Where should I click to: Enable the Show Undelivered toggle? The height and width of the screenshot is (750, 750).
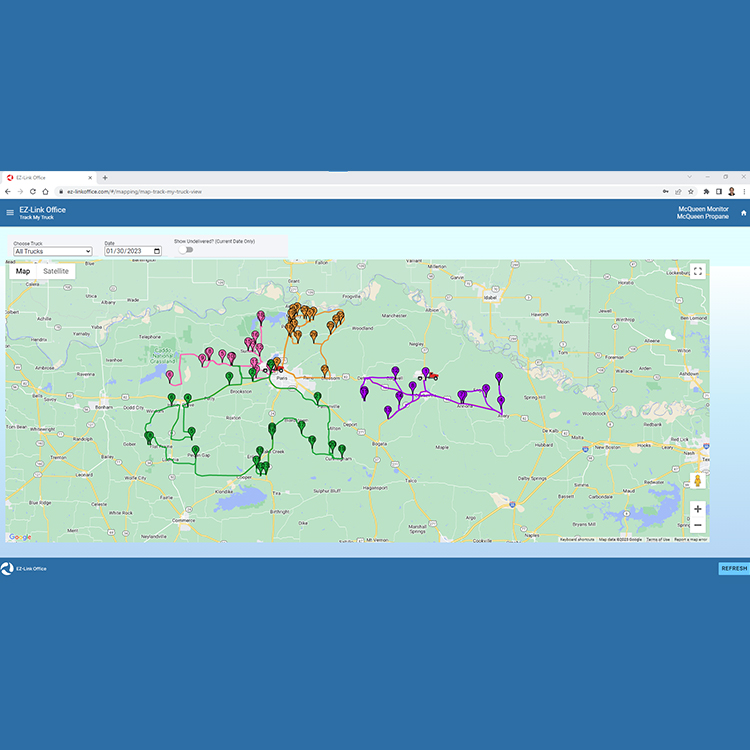click(185, 250)
